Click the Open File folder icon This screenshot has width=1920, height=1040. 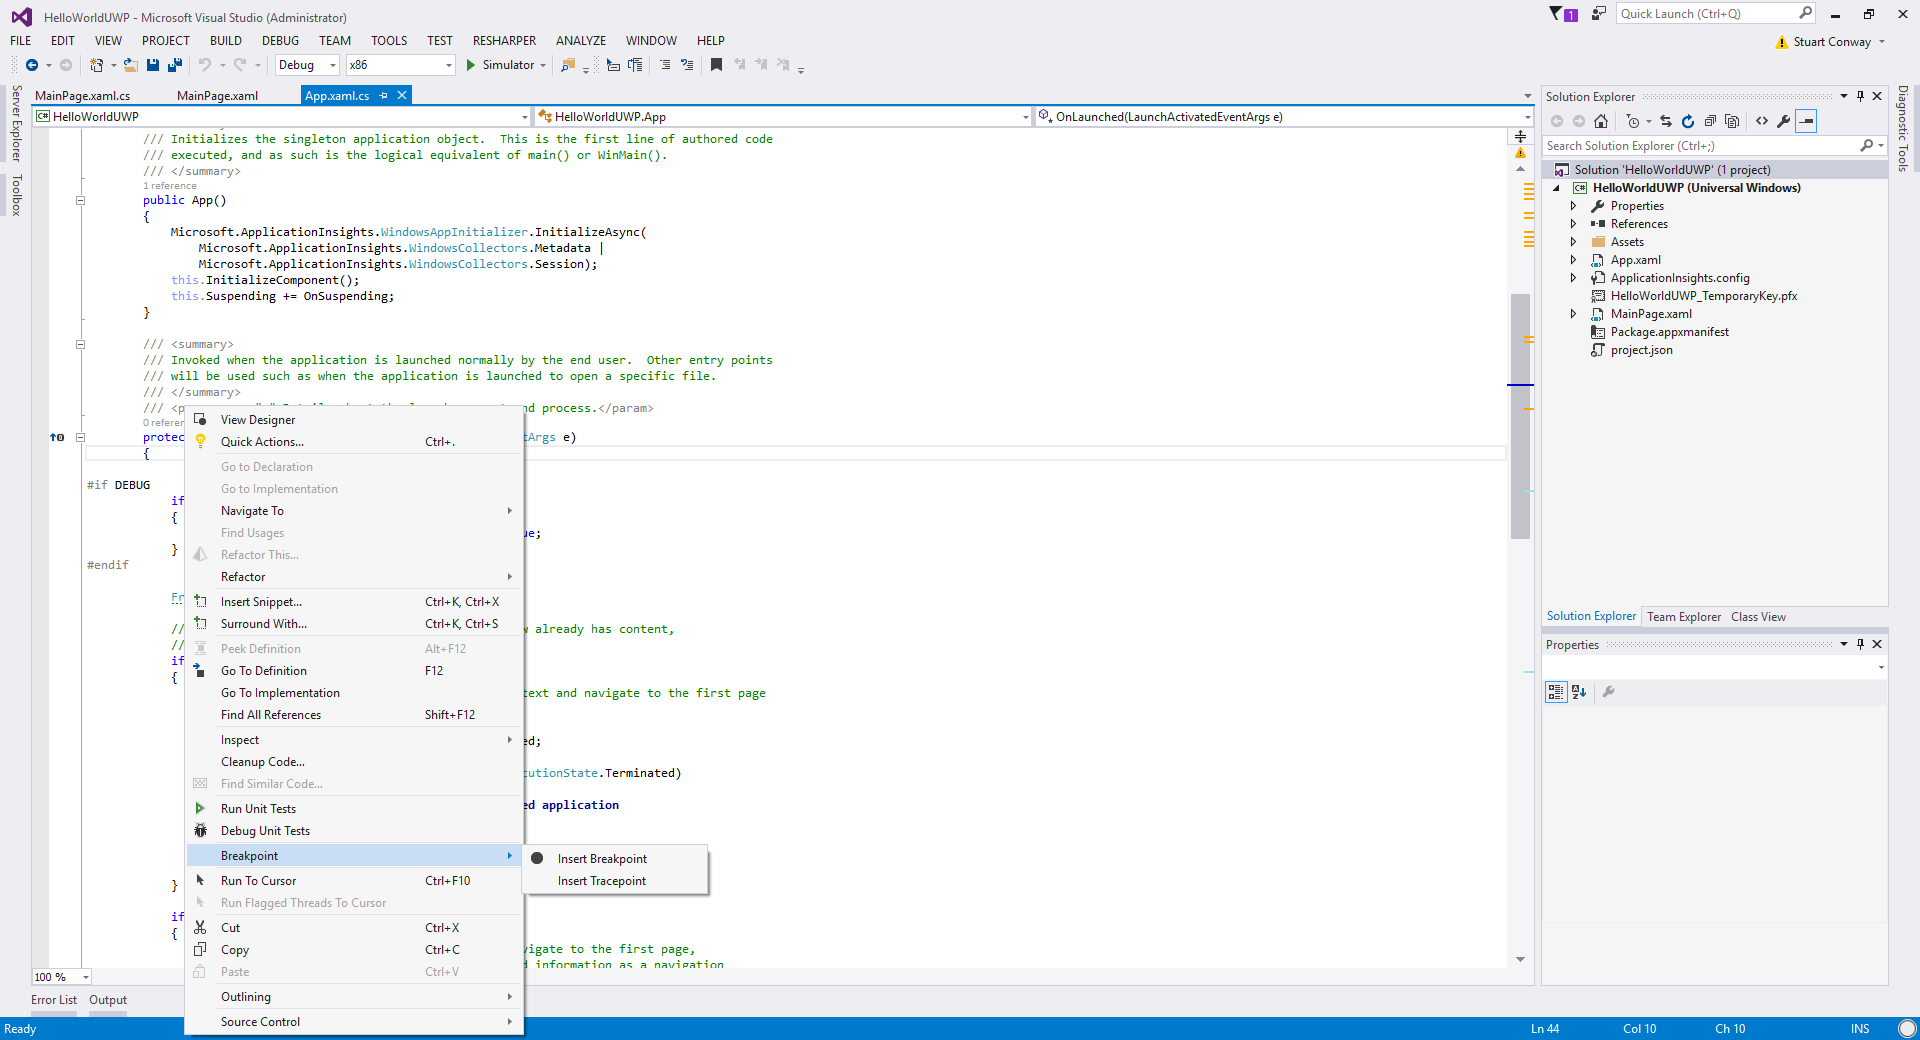point(130,65)
